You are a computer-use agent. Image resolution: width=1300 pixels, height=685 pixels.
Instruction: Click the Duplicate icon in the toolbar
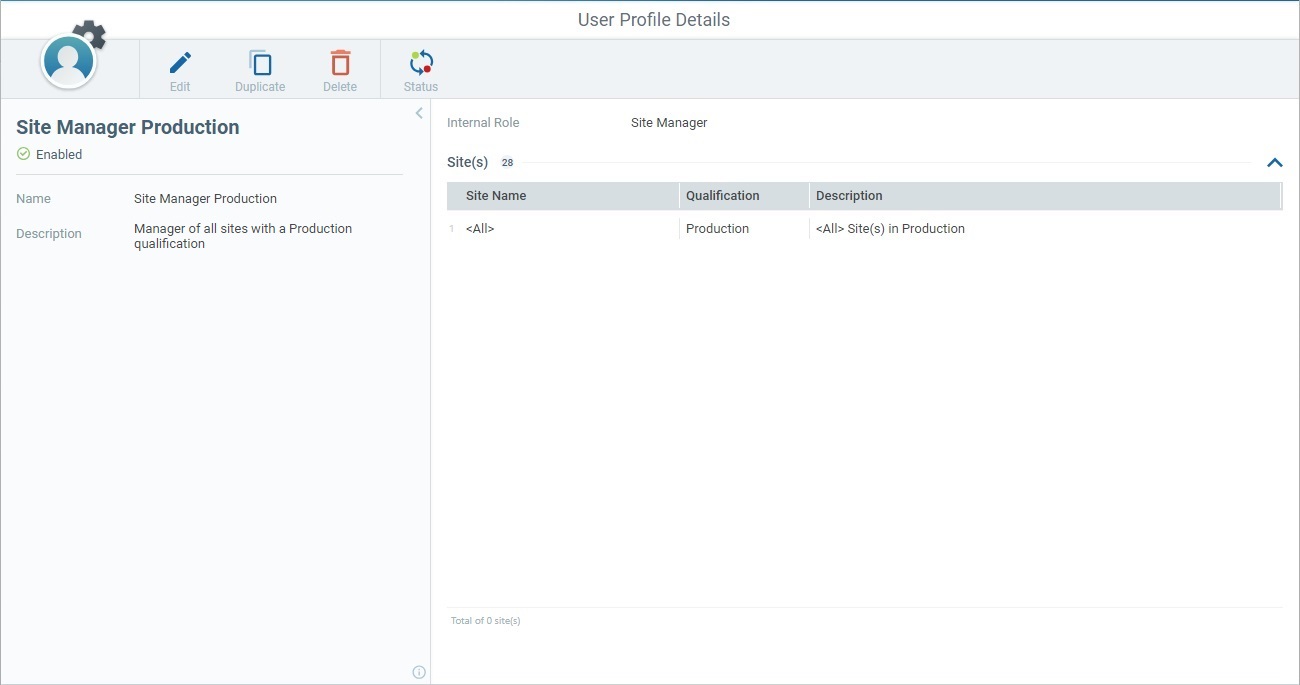[259, 61]
